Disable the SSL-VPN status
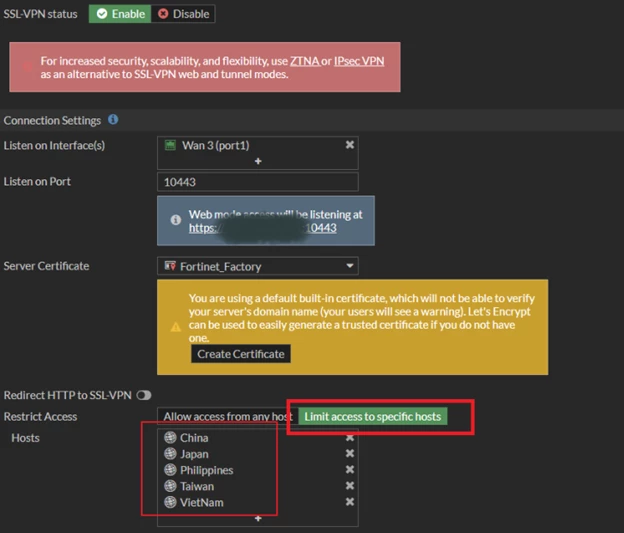 [183, 14]
